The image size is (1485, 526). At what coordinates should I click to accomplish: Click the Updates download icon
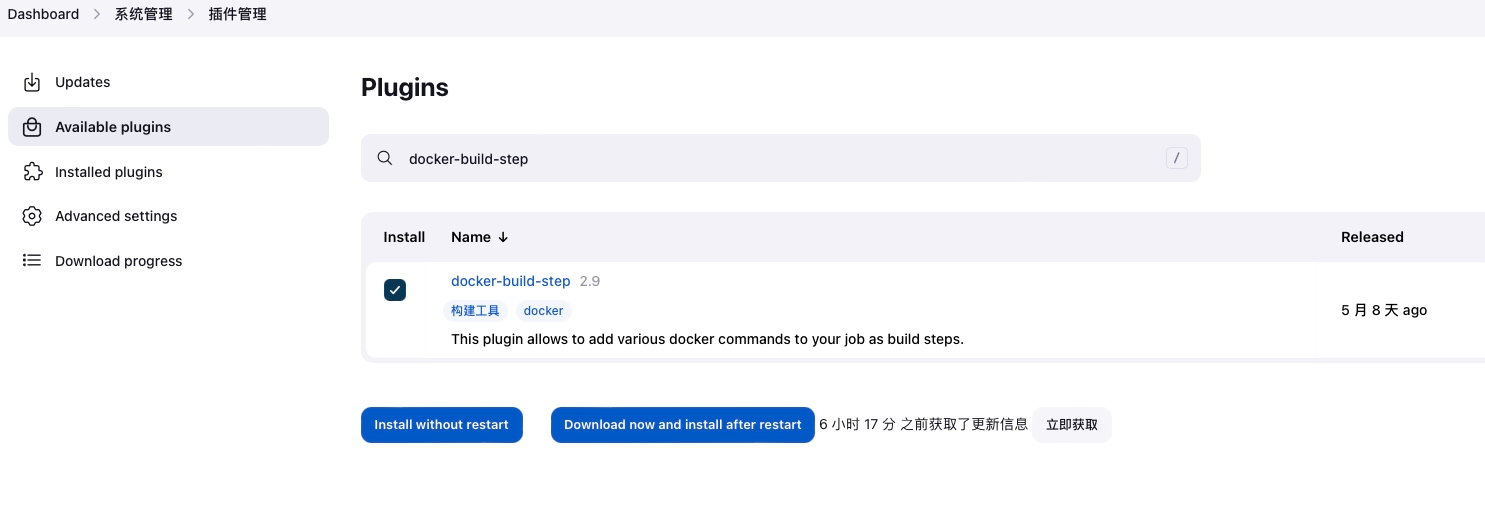point(32,82)
